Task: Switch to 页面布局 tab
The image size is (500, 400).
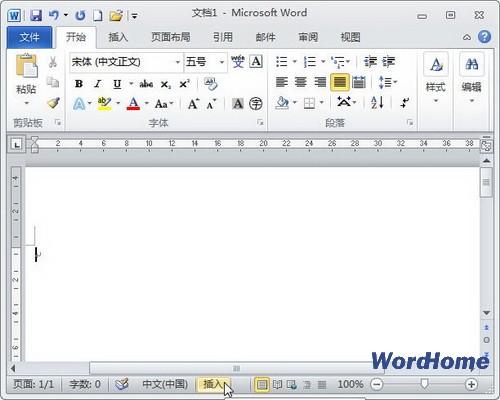Action: (171, 37)
